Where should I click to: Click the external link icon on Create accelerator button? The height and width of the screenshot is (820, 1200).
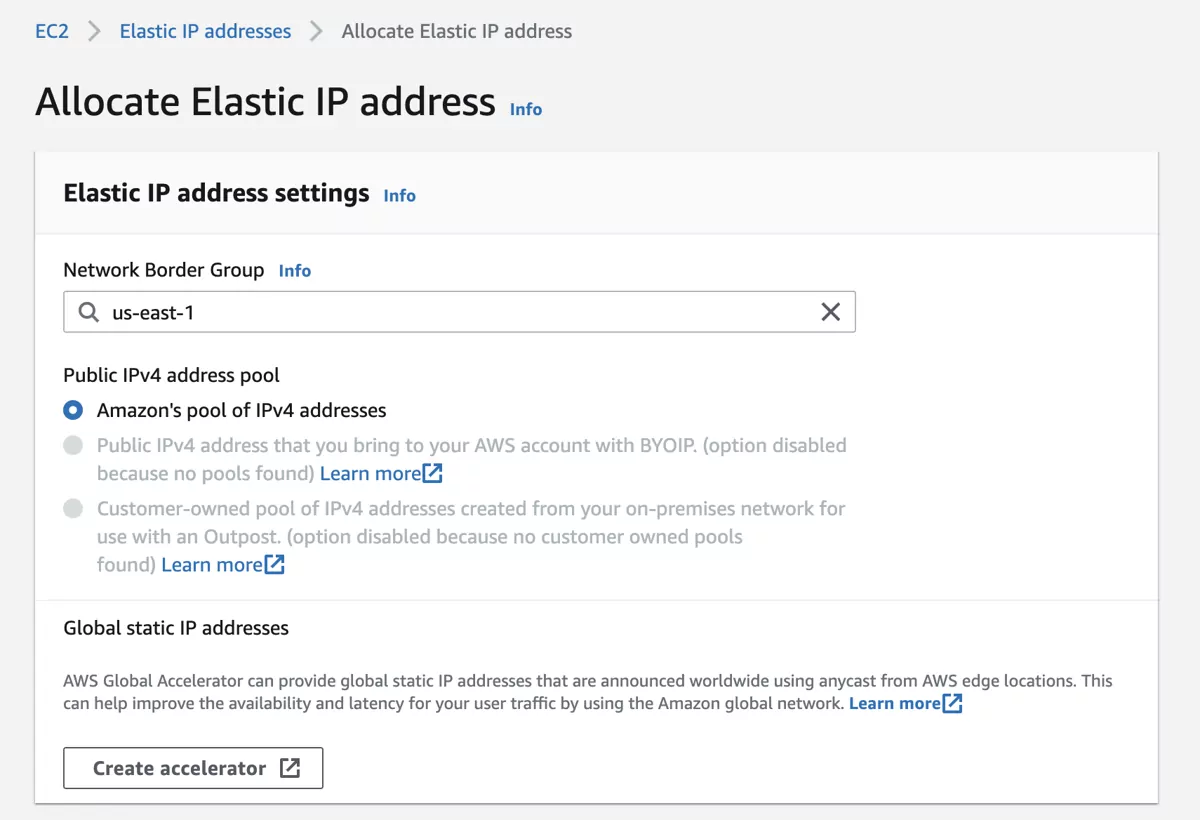point(290,767)
